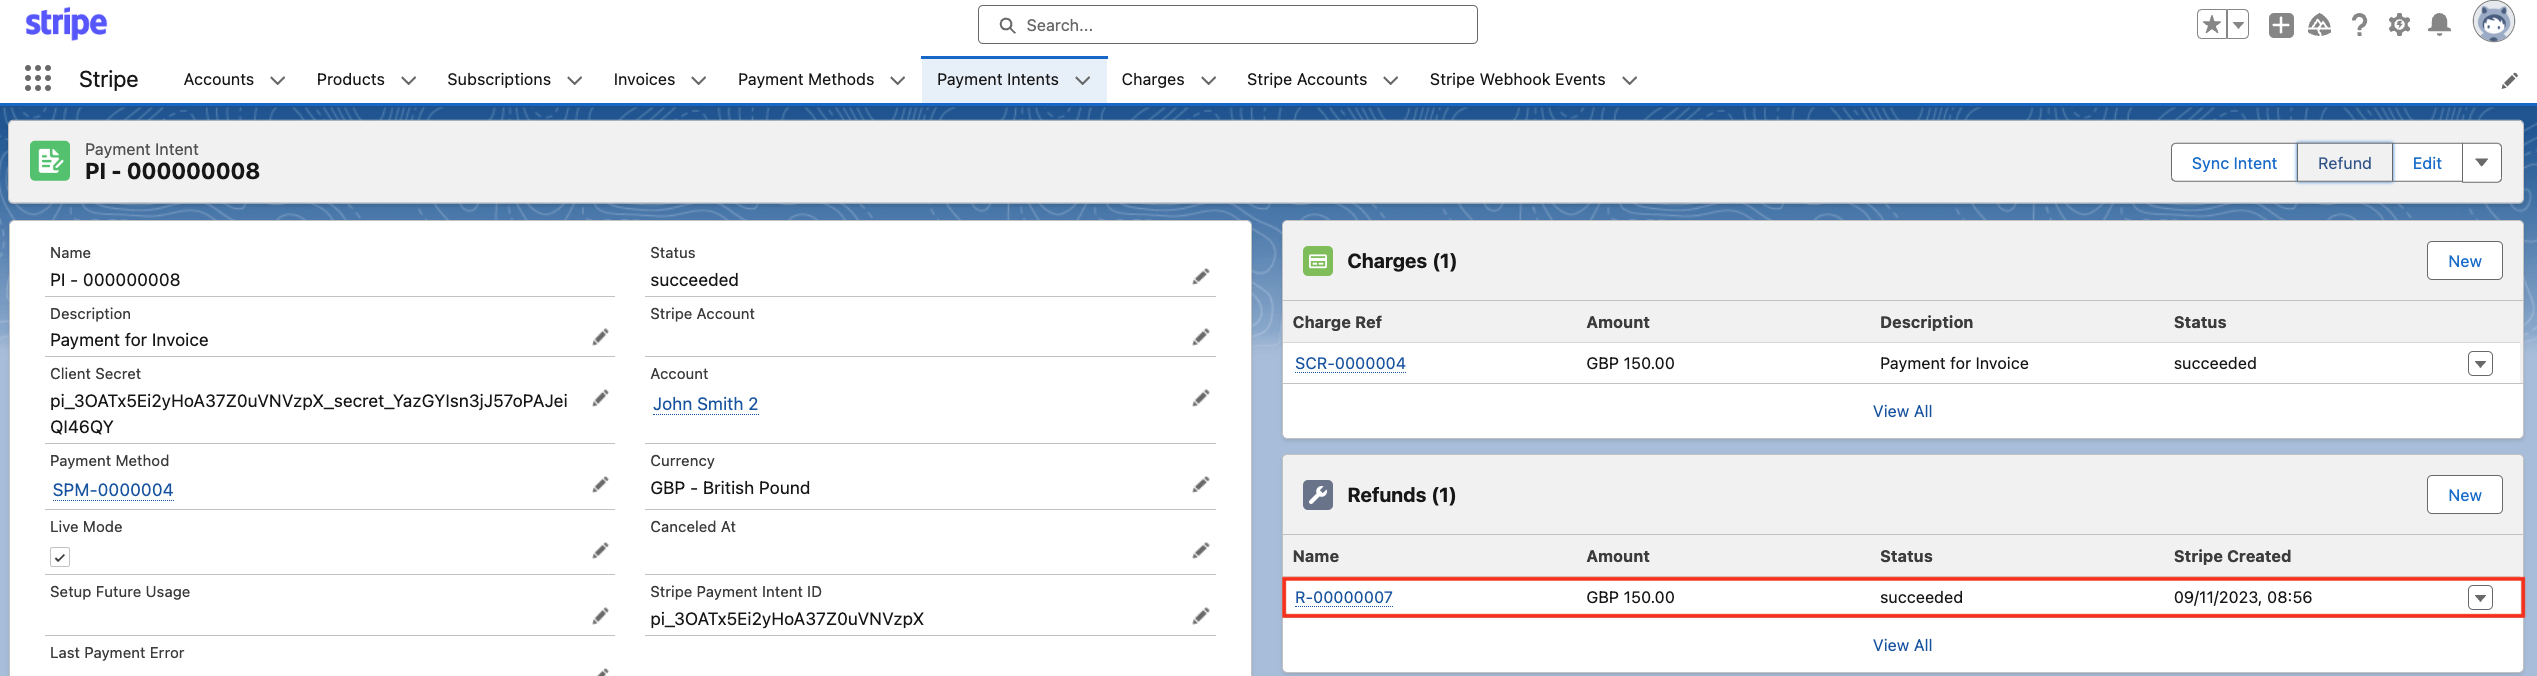Open more actions dropdown next to Edit
The width and height of the screenshot is (2537, 676).
(2481, 163)
